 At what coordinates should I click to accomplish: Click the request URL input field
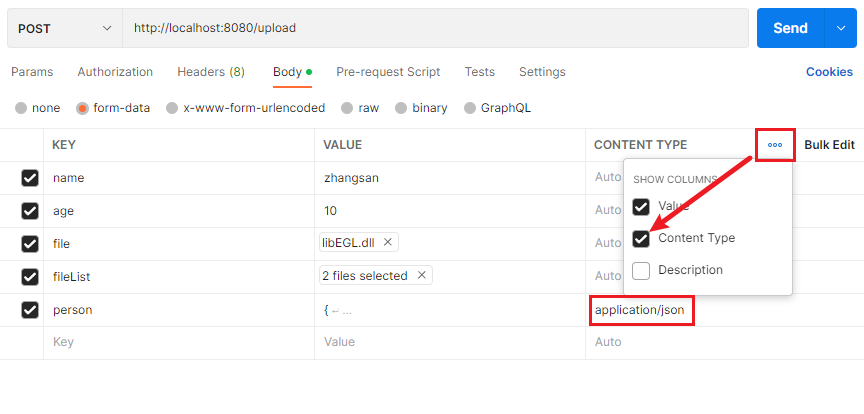point(435,28)
